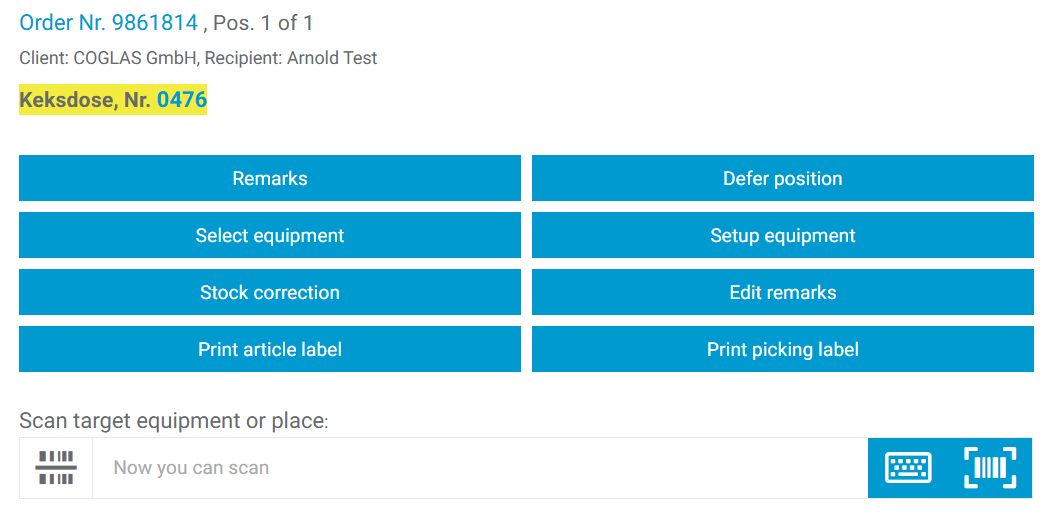Open order number 9861814 link
Screen dimensions: 1060x518
155,23
